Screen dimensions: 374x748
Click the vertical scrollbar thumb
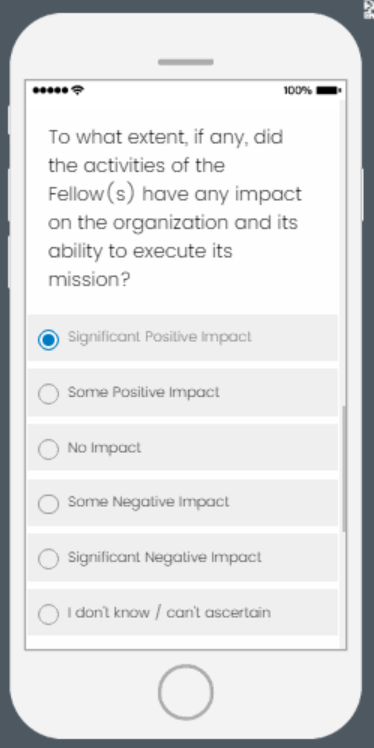click(344, 468)
